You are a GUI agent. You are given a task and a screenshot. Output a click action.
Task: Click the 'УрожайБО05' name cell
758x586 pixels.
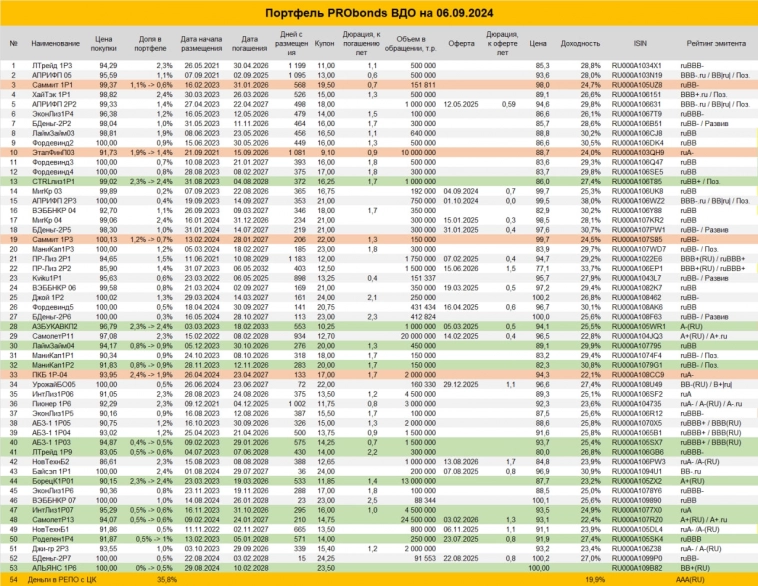54,384
